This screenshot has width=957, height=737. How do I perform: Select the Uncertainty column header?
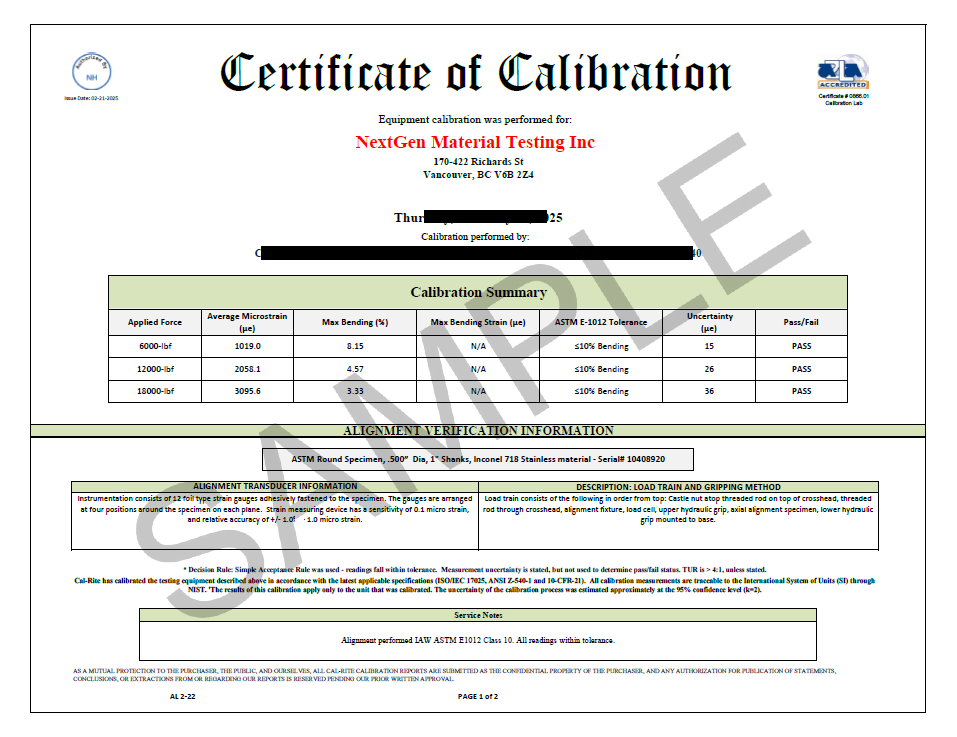pyautogui.click(x=709, y=322)
